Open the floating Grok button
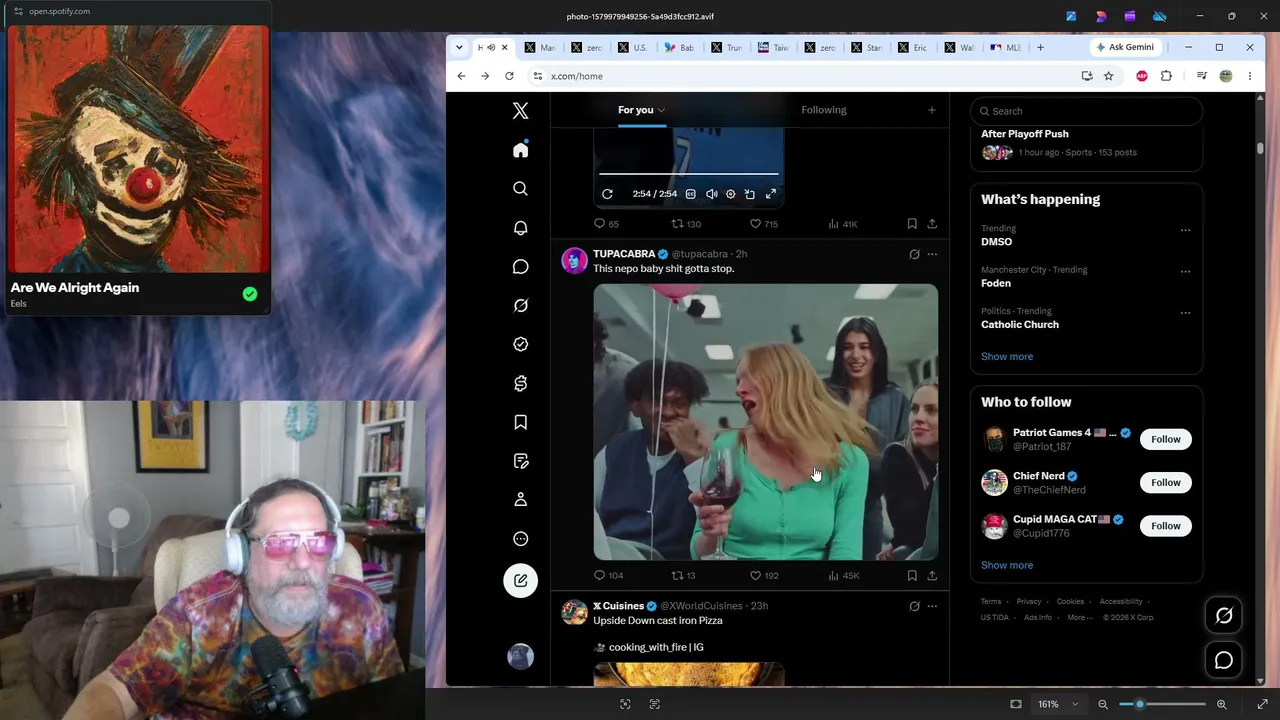1280x720 pixels. click(1224, 616)
